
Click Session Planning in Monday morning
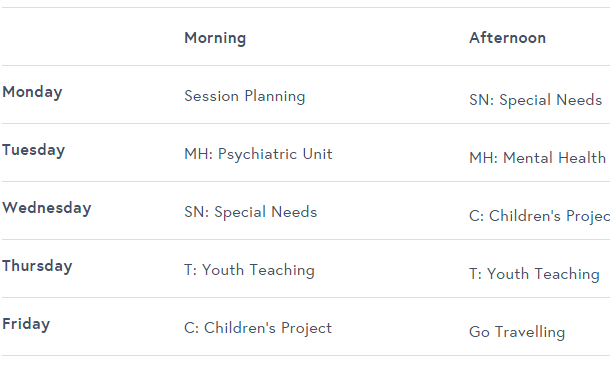pos(245,96)
